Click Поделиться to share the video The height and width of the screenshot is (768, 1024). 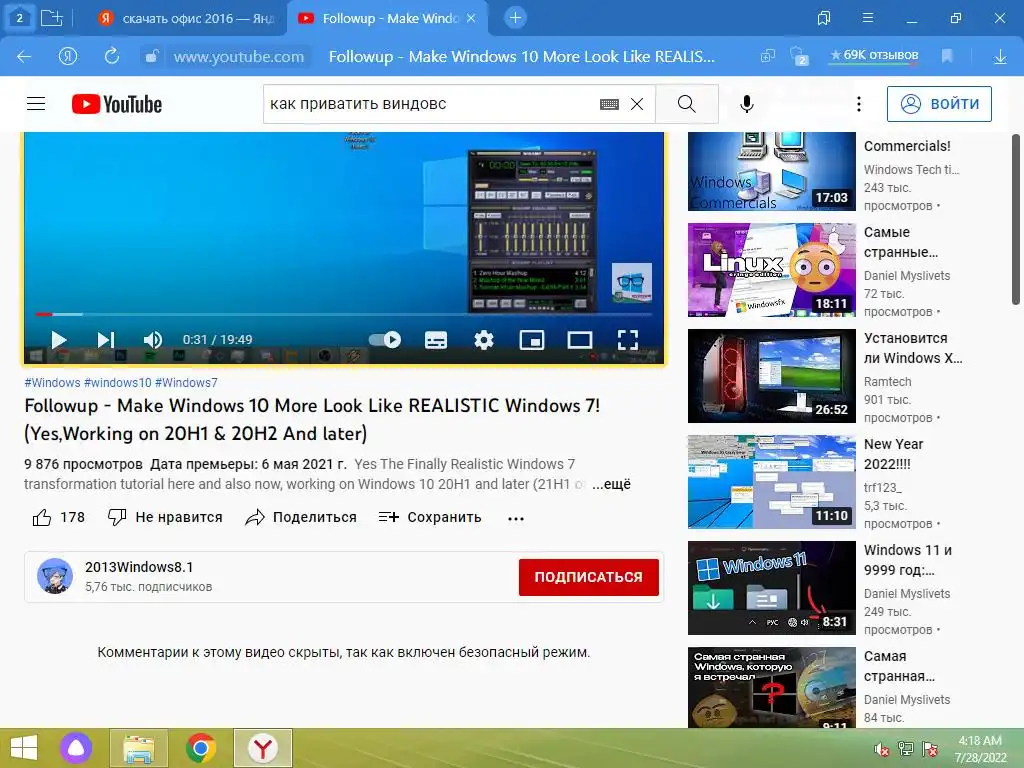tap(301, 518)
